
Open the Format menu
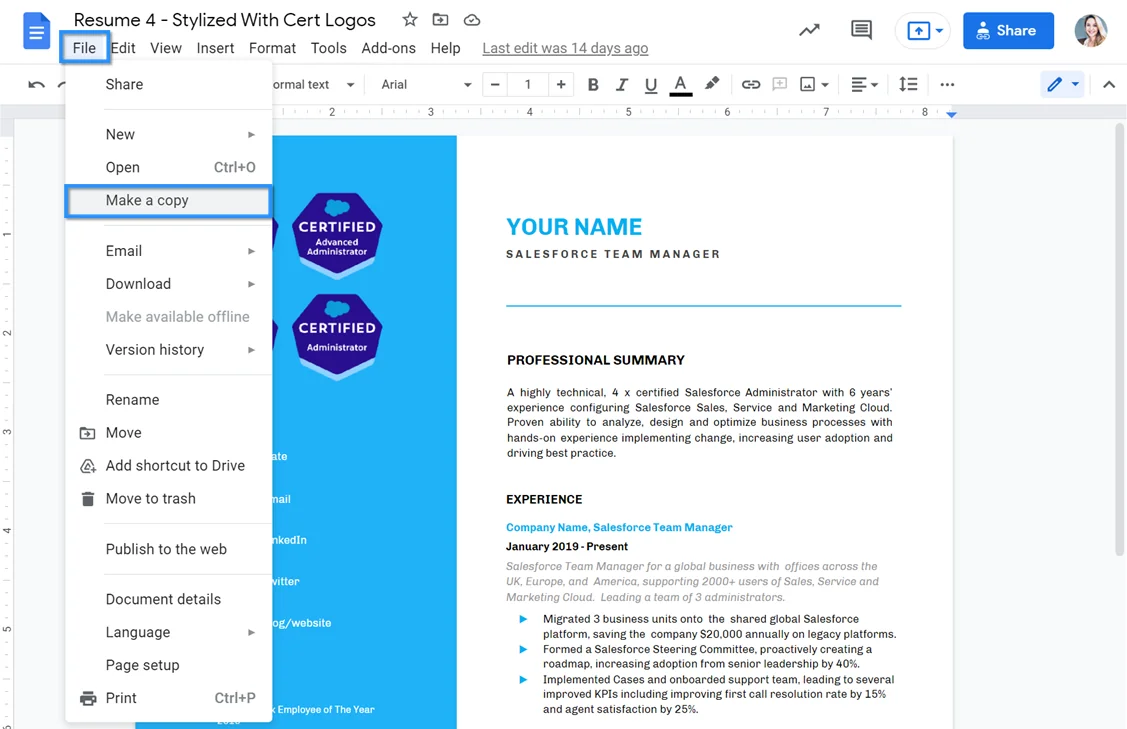coord(272,48)
